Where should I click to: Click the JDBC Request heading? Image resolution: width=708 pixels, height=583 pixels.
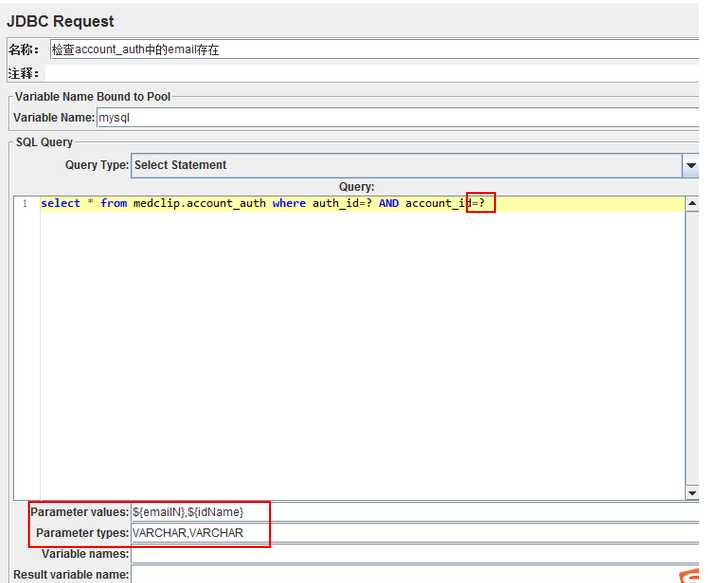pyautogui.click(x=61, y=21)
